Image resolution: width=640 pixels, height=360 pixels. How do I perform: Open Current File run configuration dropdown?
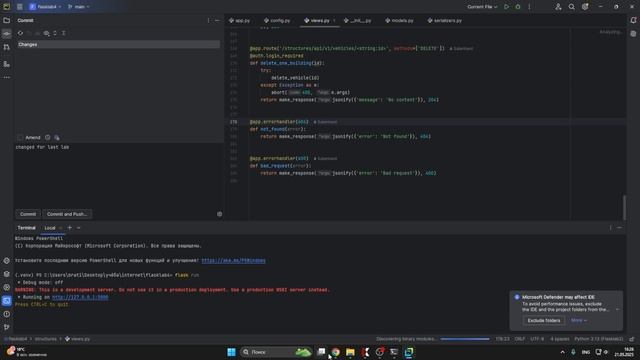click(482, 7)
